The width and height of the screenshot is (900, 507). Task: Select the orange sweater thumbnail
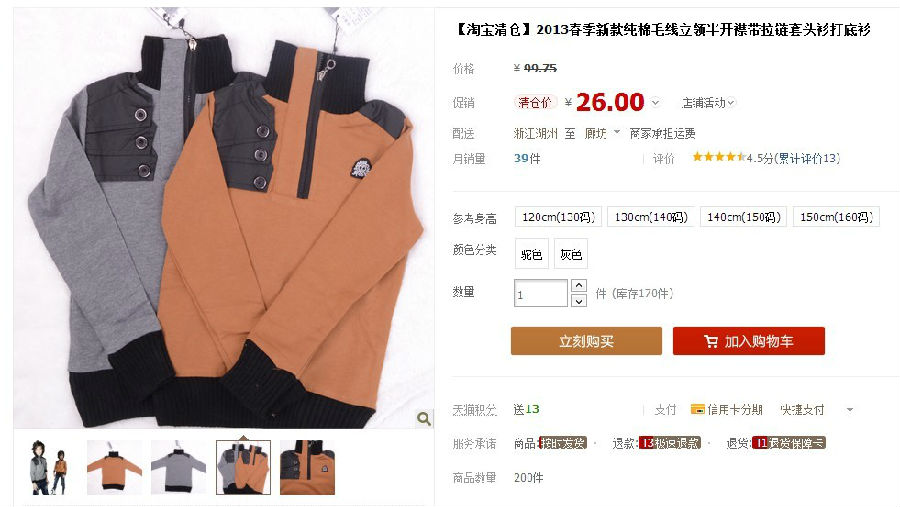tap(114, 467)
